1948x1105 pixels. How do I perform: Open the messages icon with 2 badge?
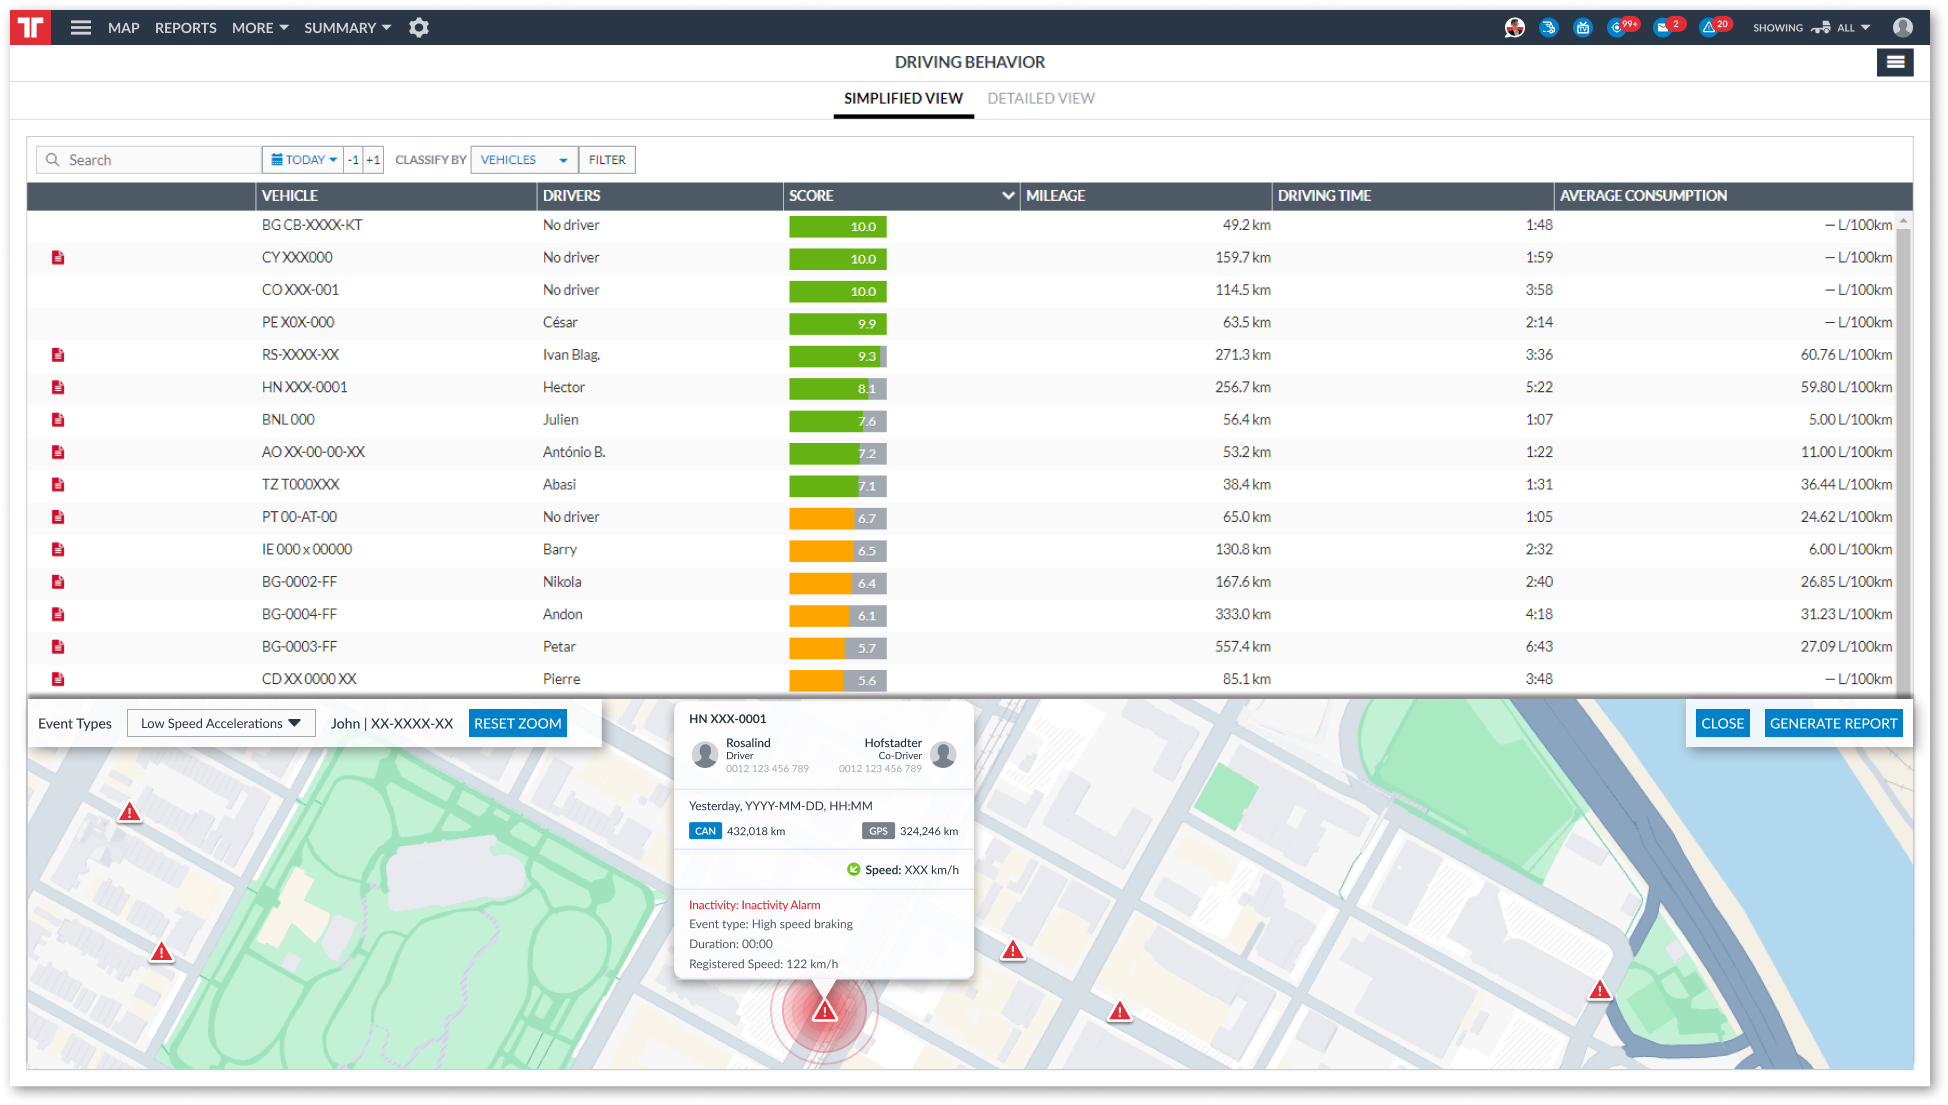1663,28
